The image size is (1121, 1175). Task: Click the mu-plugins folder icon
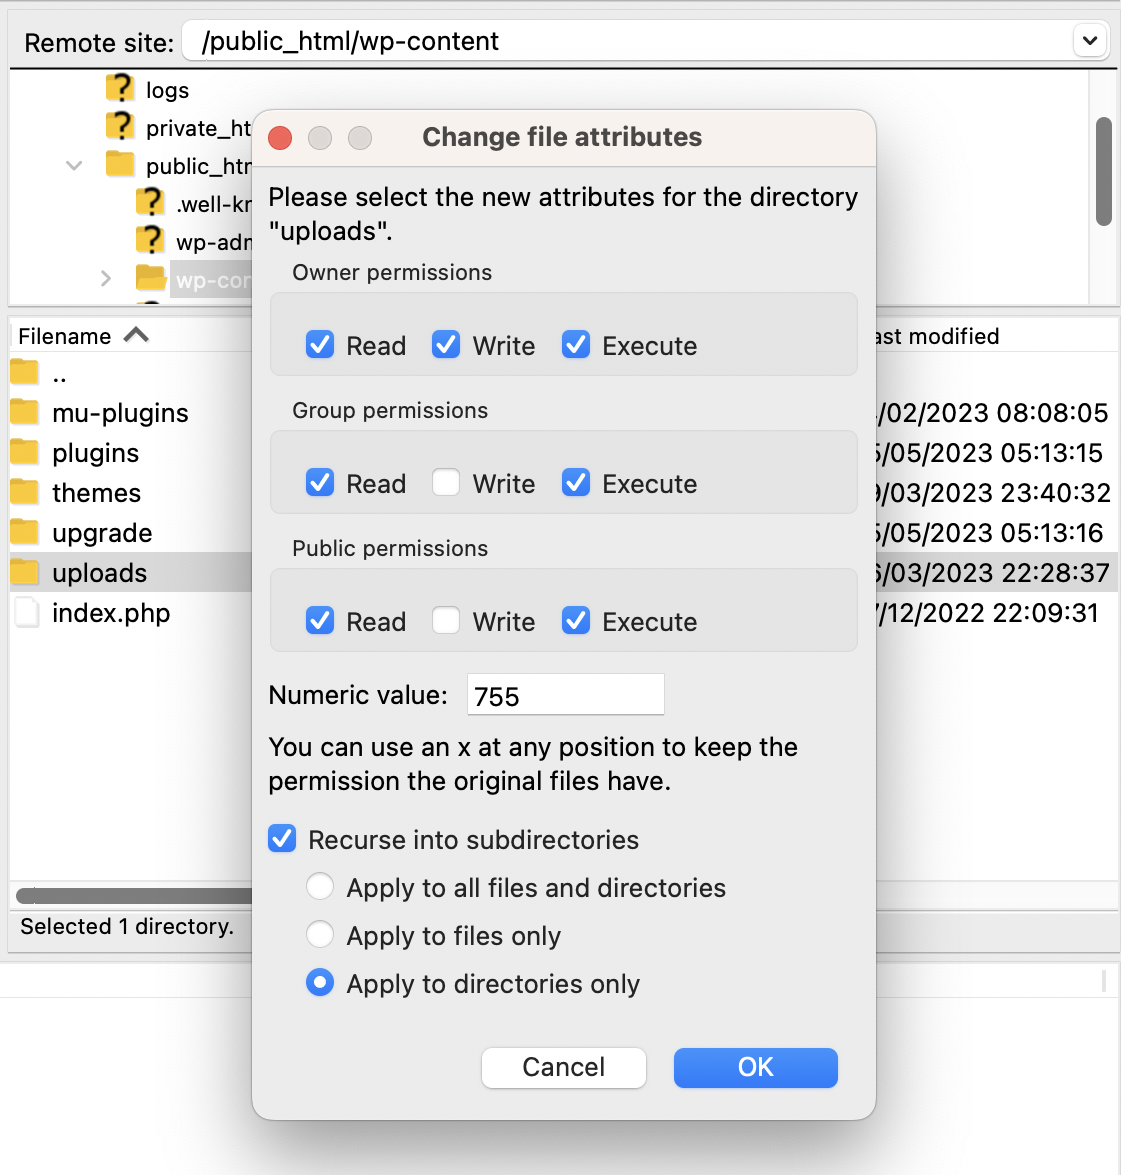coord(25,412)
